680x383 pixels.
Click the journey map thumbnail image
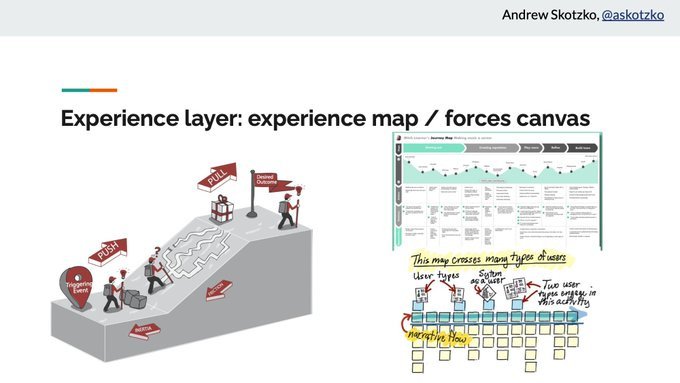click(497, 191)
